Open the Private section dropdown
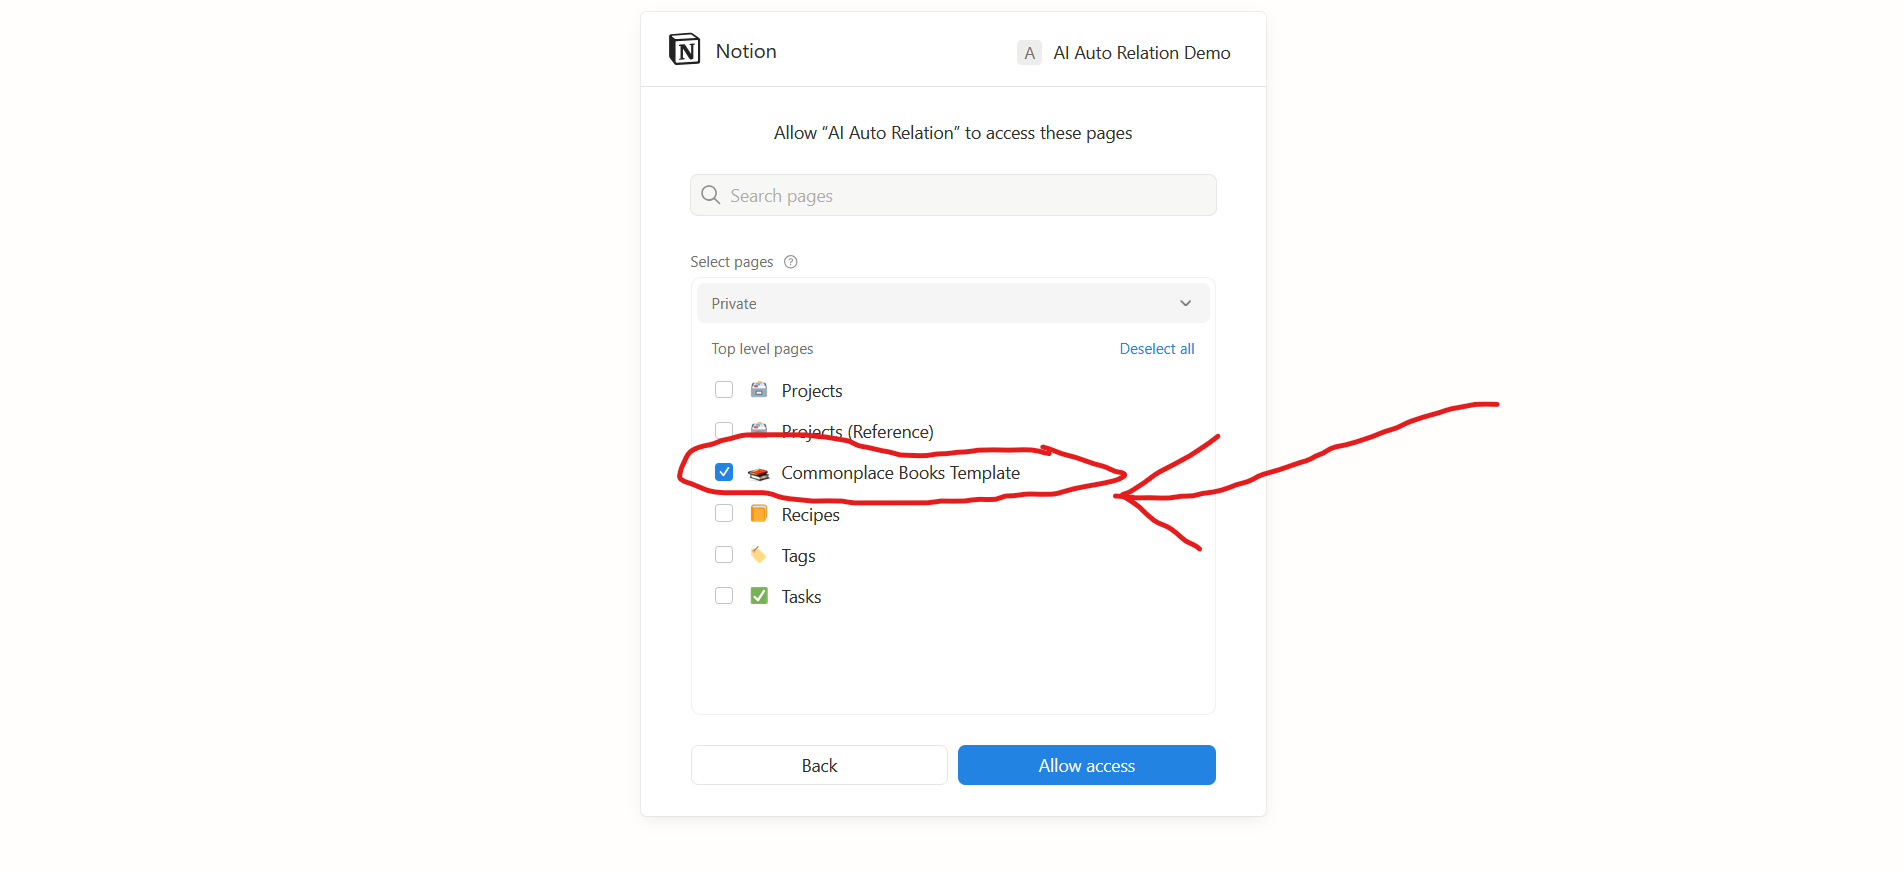 (x=953, y=303)
